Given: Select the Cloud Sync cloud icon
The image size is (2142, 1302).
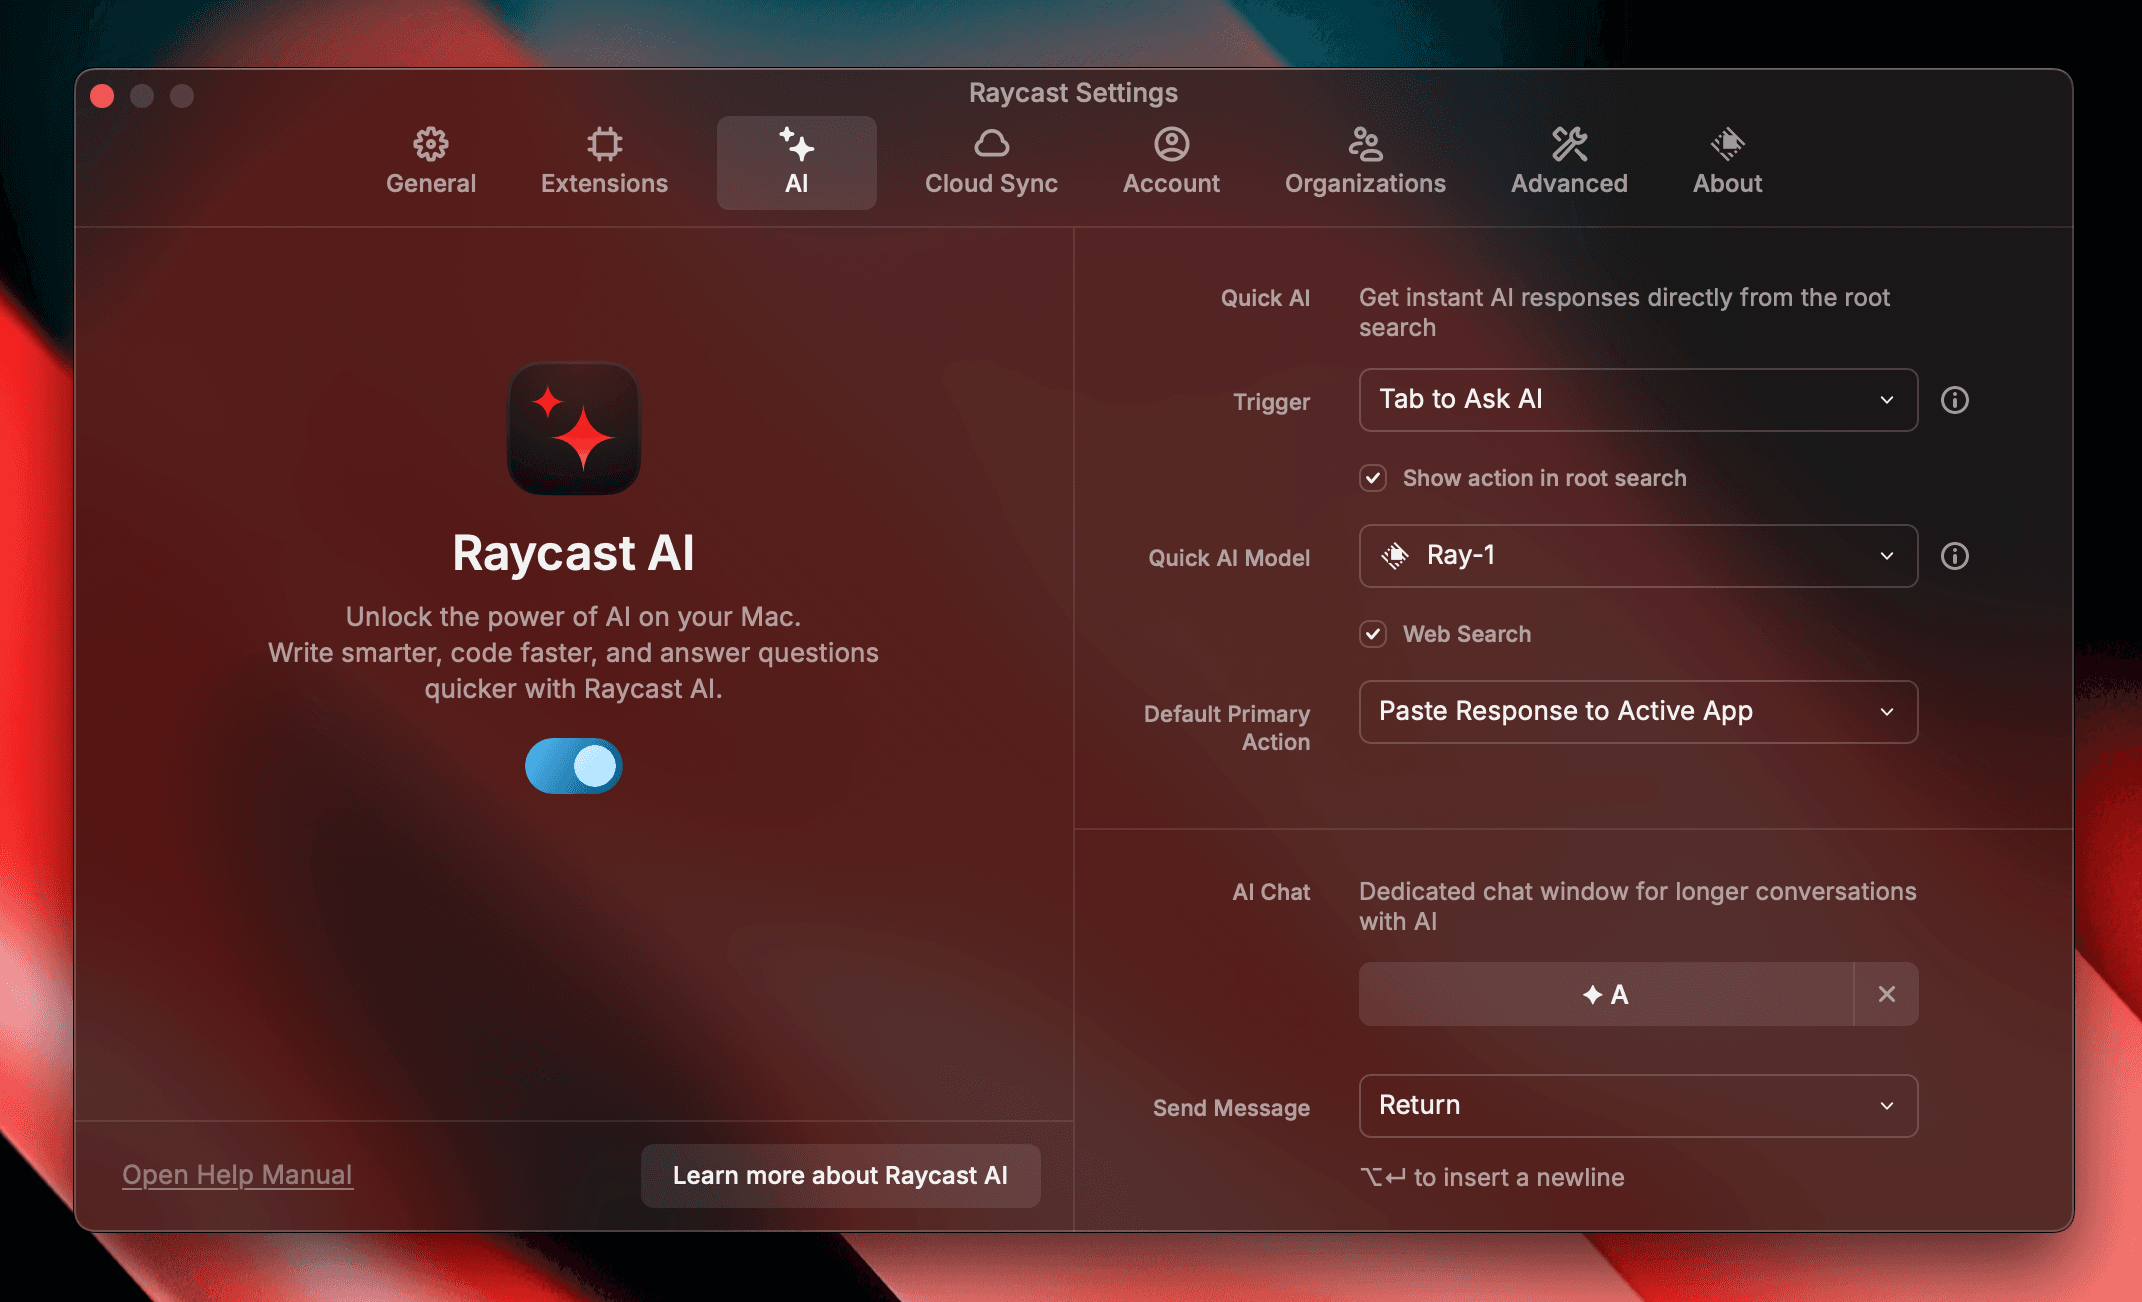Looking at the screenshot, I should [989, 143].
